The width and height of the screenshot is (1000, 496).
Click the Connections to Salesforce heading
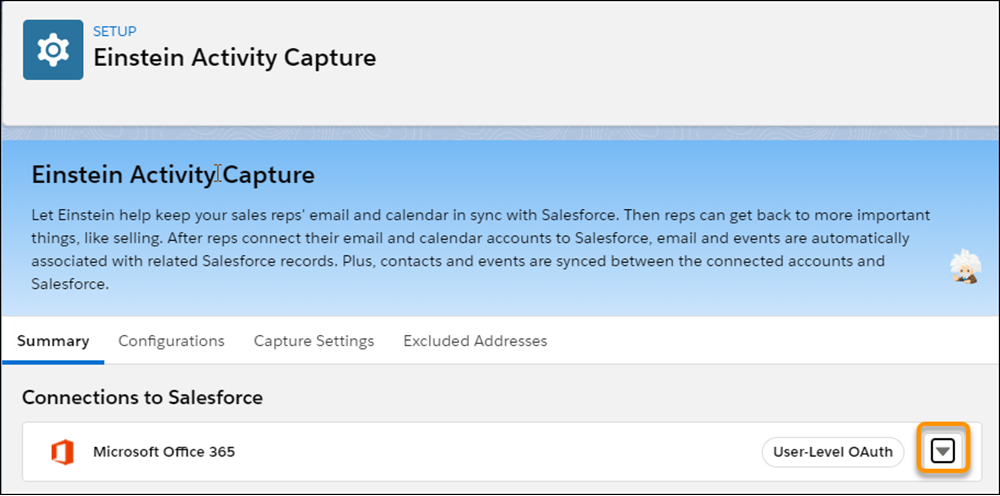(x=142, y=398)
